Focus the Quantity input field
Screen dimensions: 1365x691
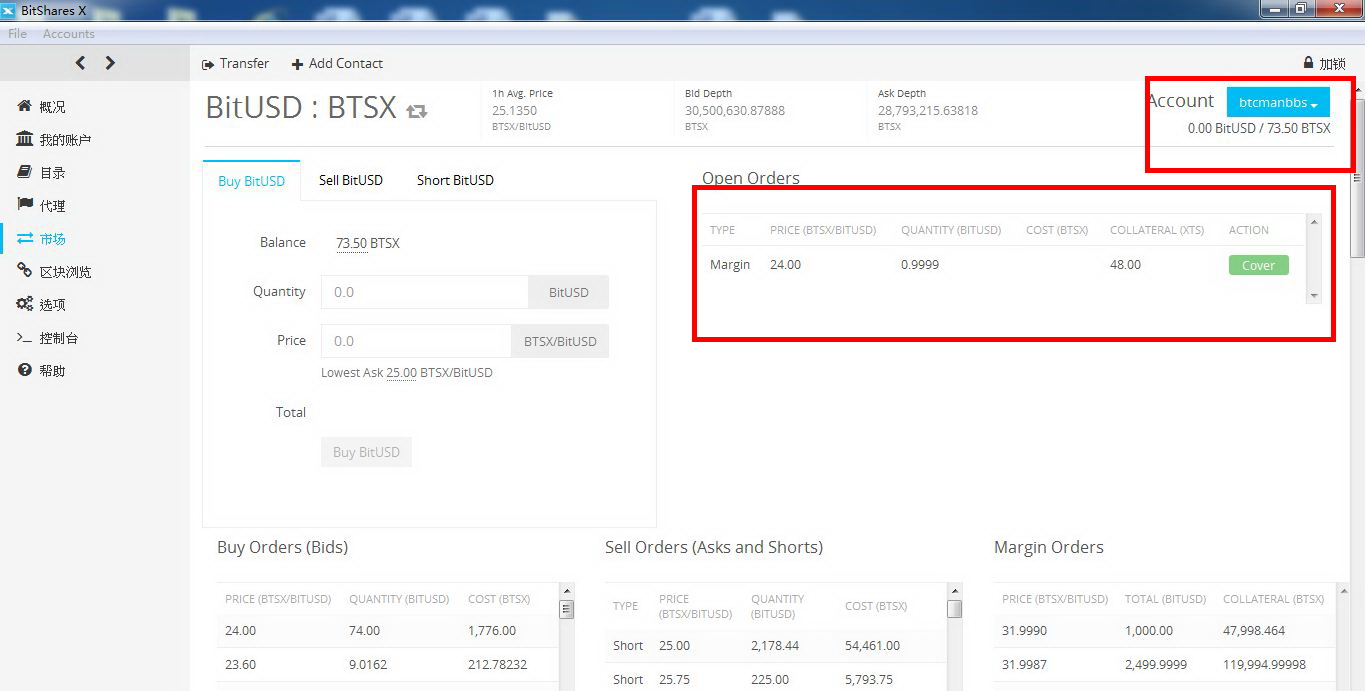(424, 292)
